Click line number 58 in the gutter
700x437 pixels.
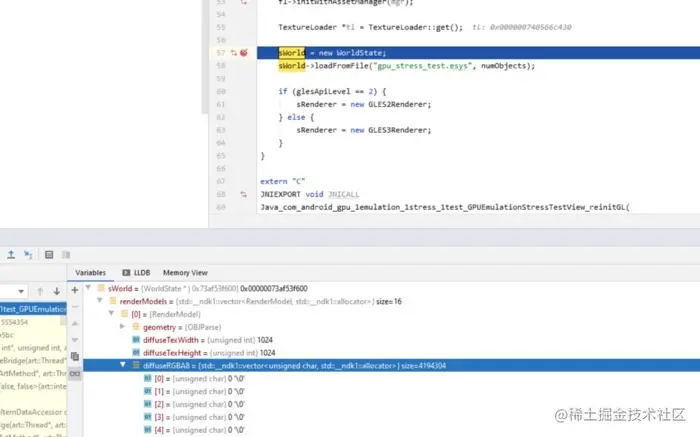click(x=221, y=66)
